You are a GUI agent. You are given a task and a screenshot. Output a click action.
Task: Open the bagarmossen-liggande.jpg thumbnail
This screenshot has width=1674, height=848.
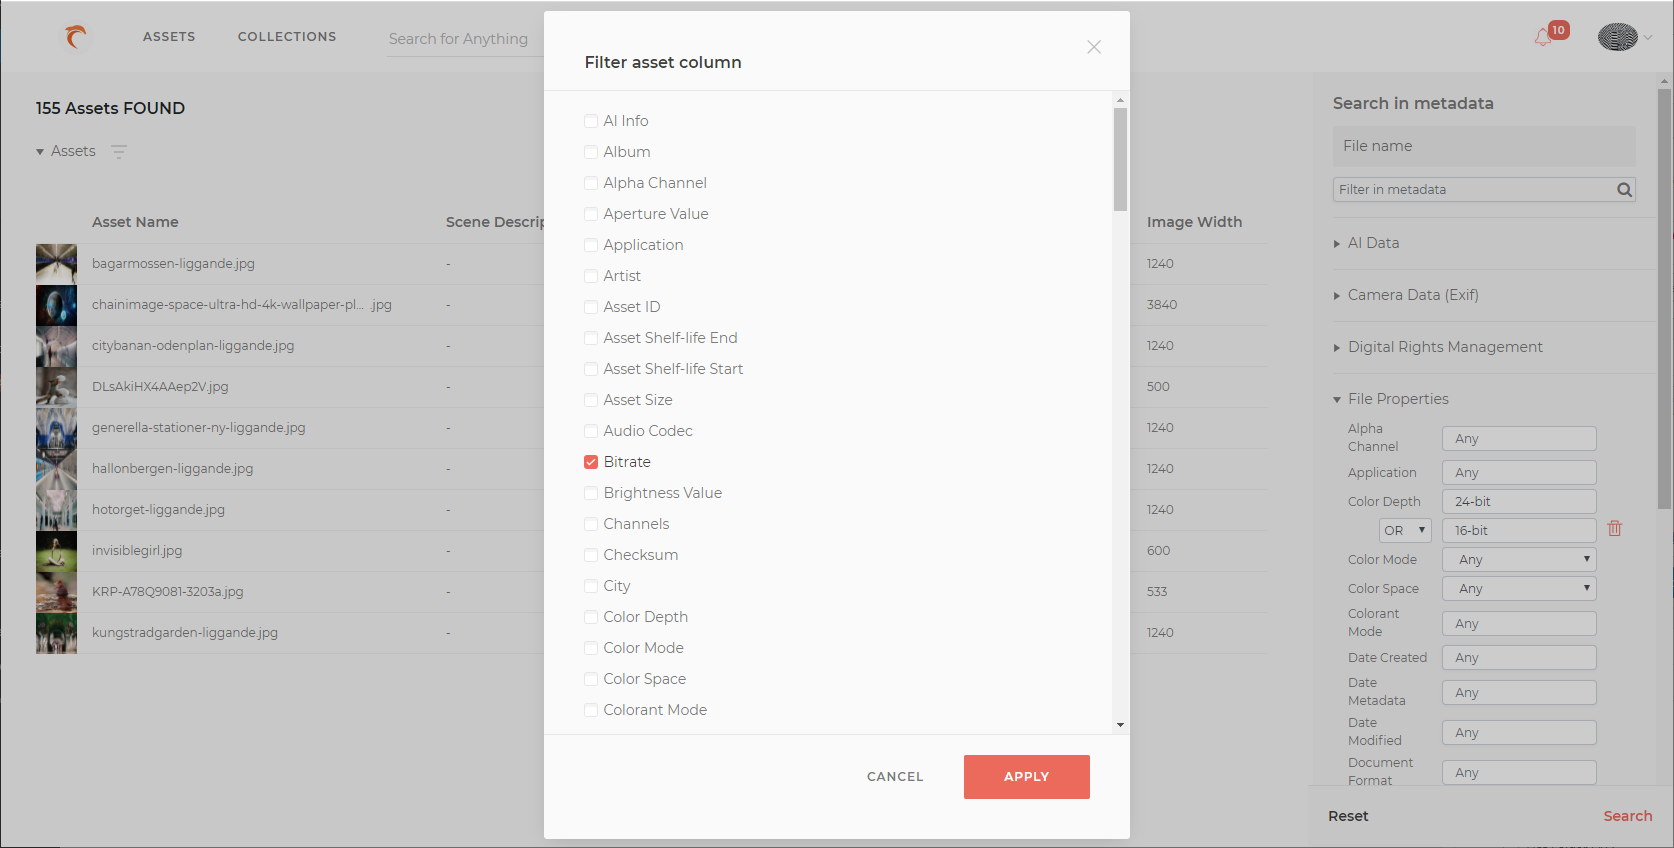click(56, 264)
